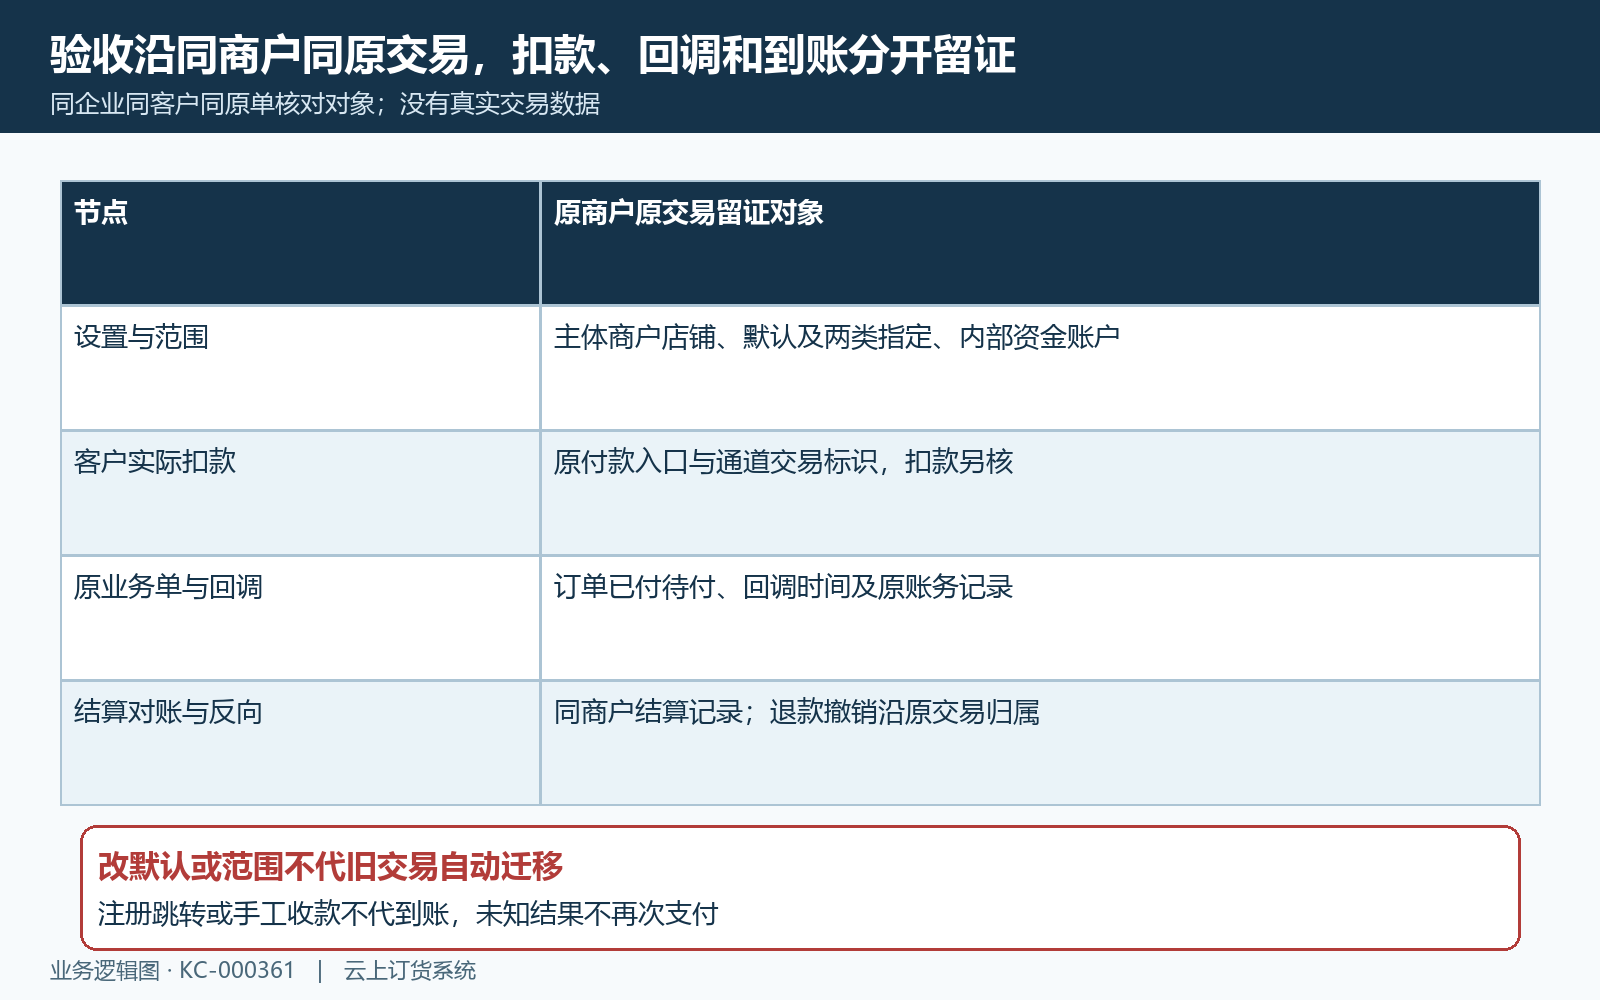Viewport: 1600px width, 1000px height.
Task: Select note text 注册跳转或手工收款不代到账
Action: tap(273, 913)
